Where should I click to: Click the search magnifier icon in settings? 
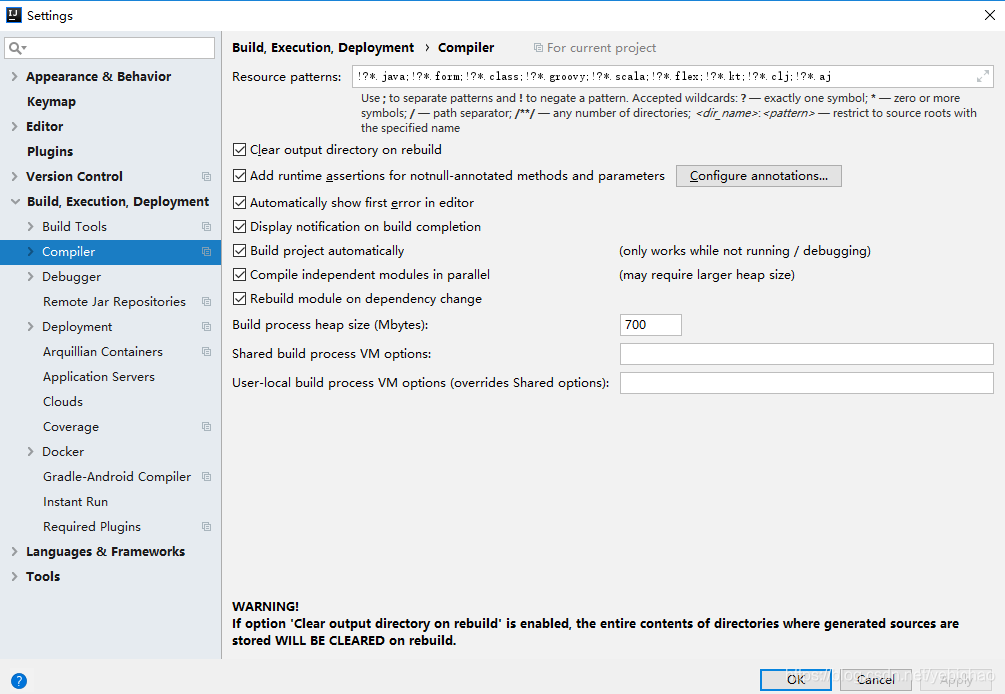(16, 48)
